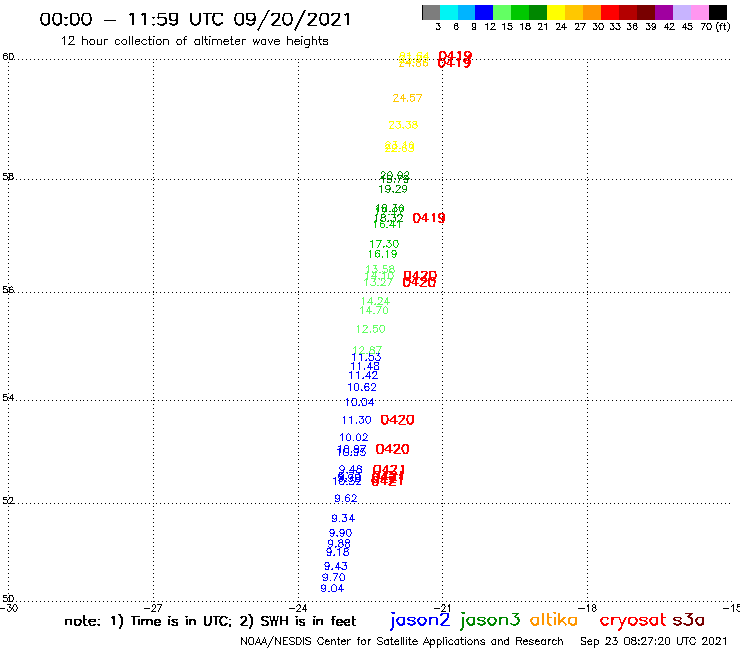
Task: Select the latitude axis label 54
Action: pos(8,398)
